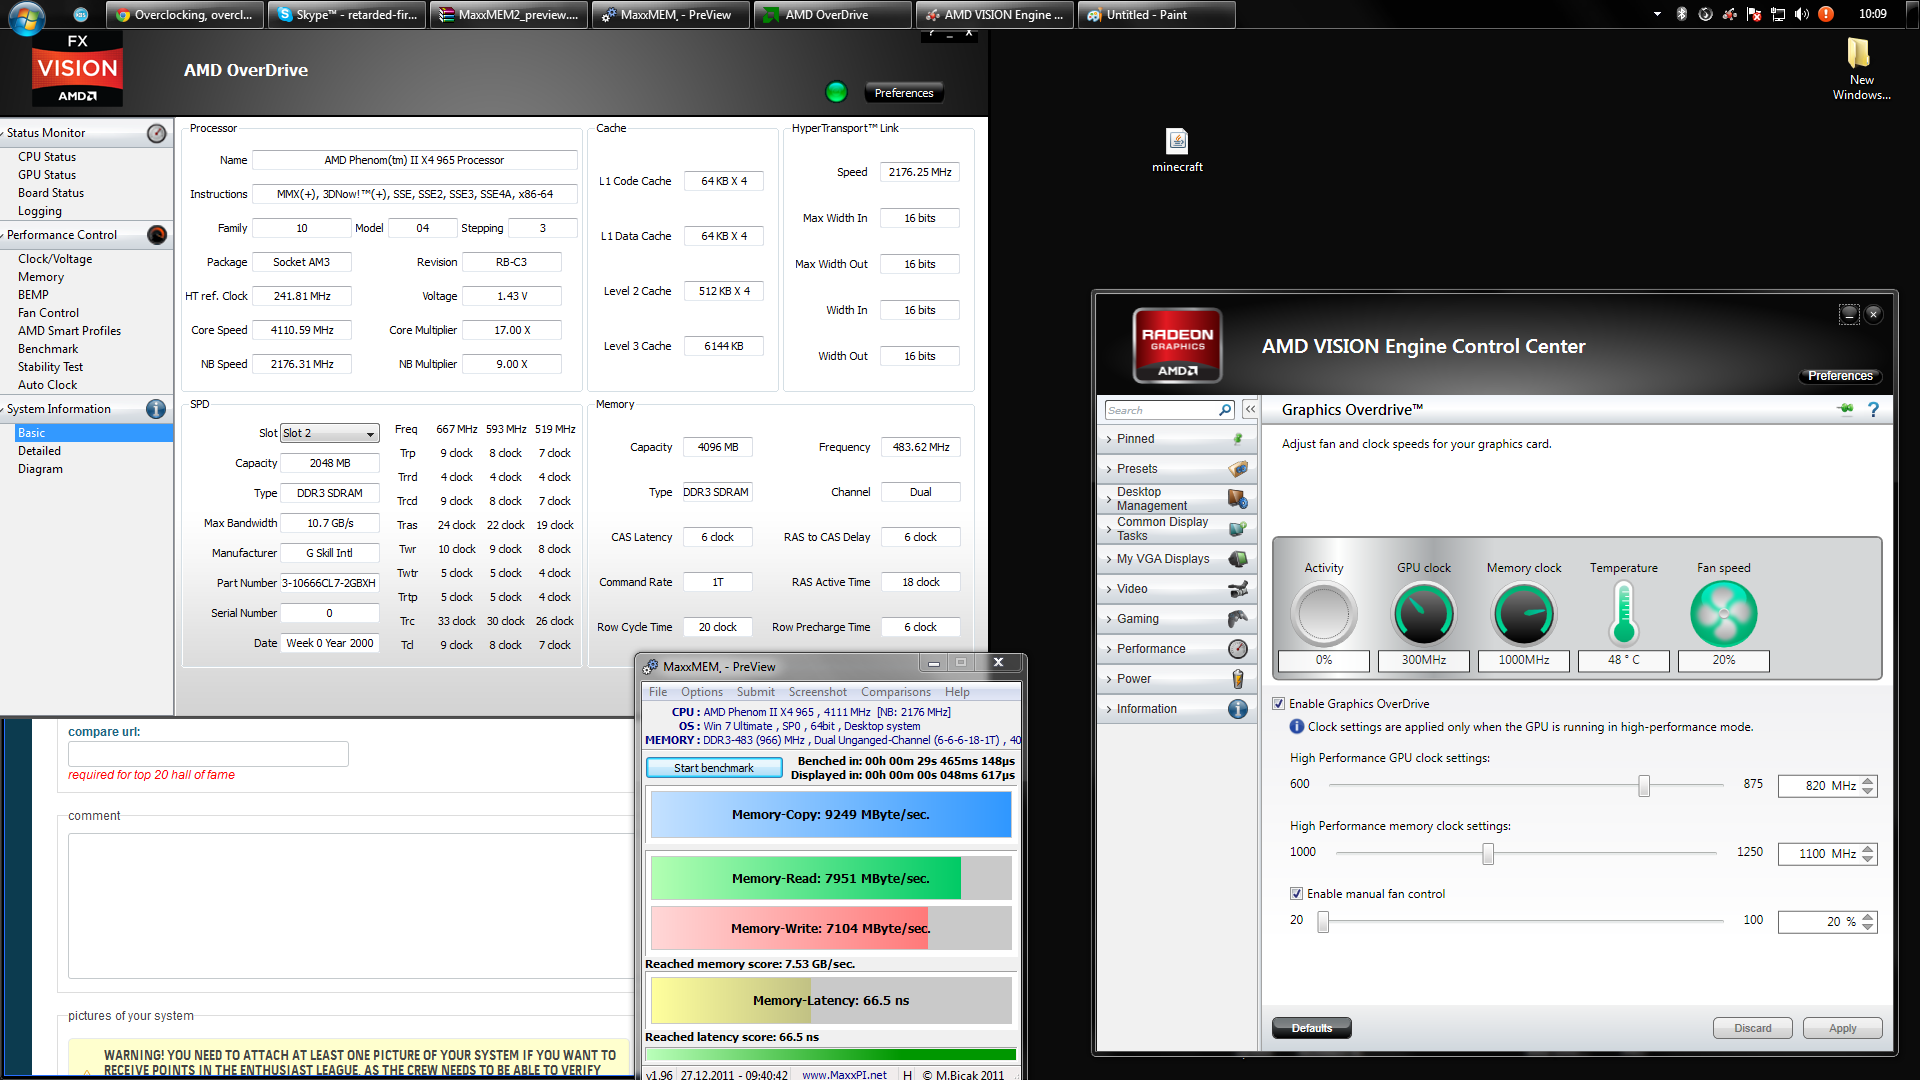
Task: Click the Temperature thermometer gauge
Action: click(1623, 614)
